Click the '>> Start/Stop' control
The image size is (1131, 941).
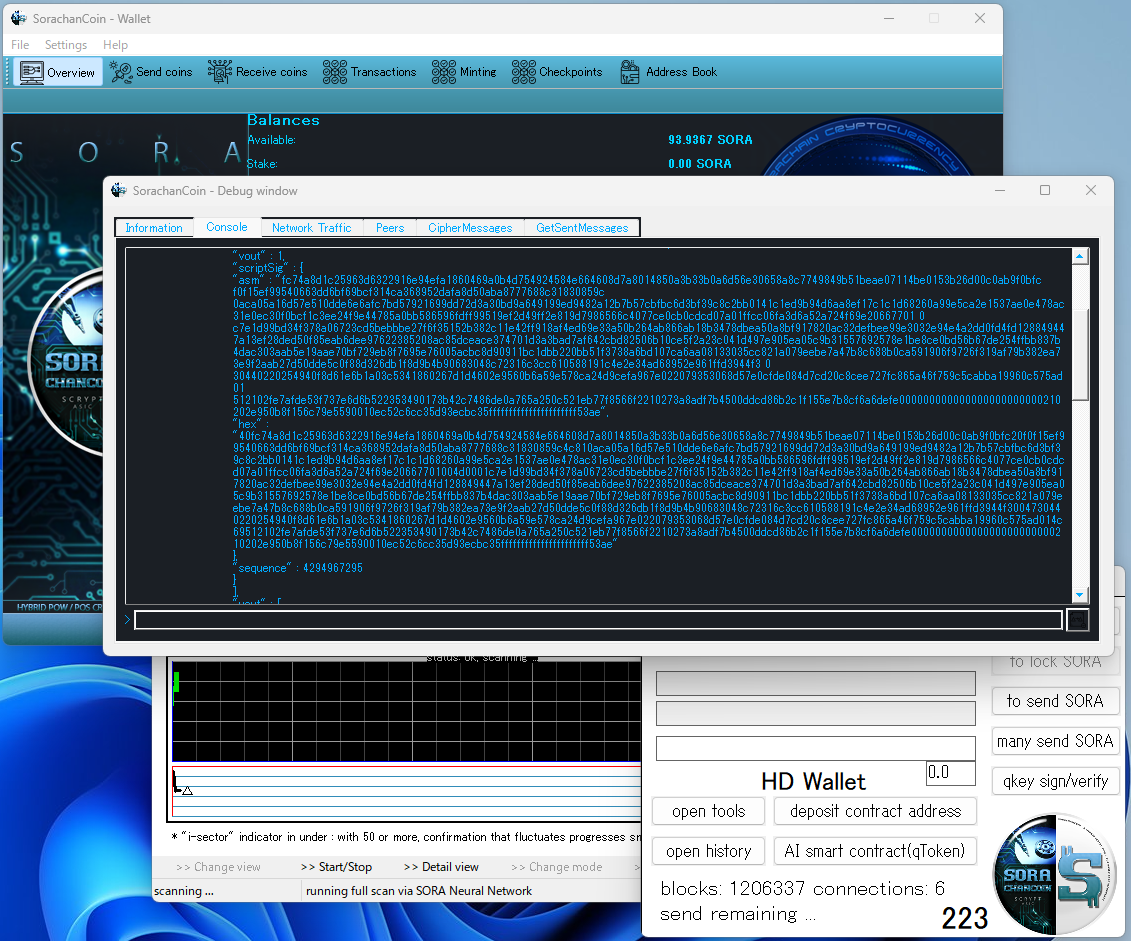[336, 867]
